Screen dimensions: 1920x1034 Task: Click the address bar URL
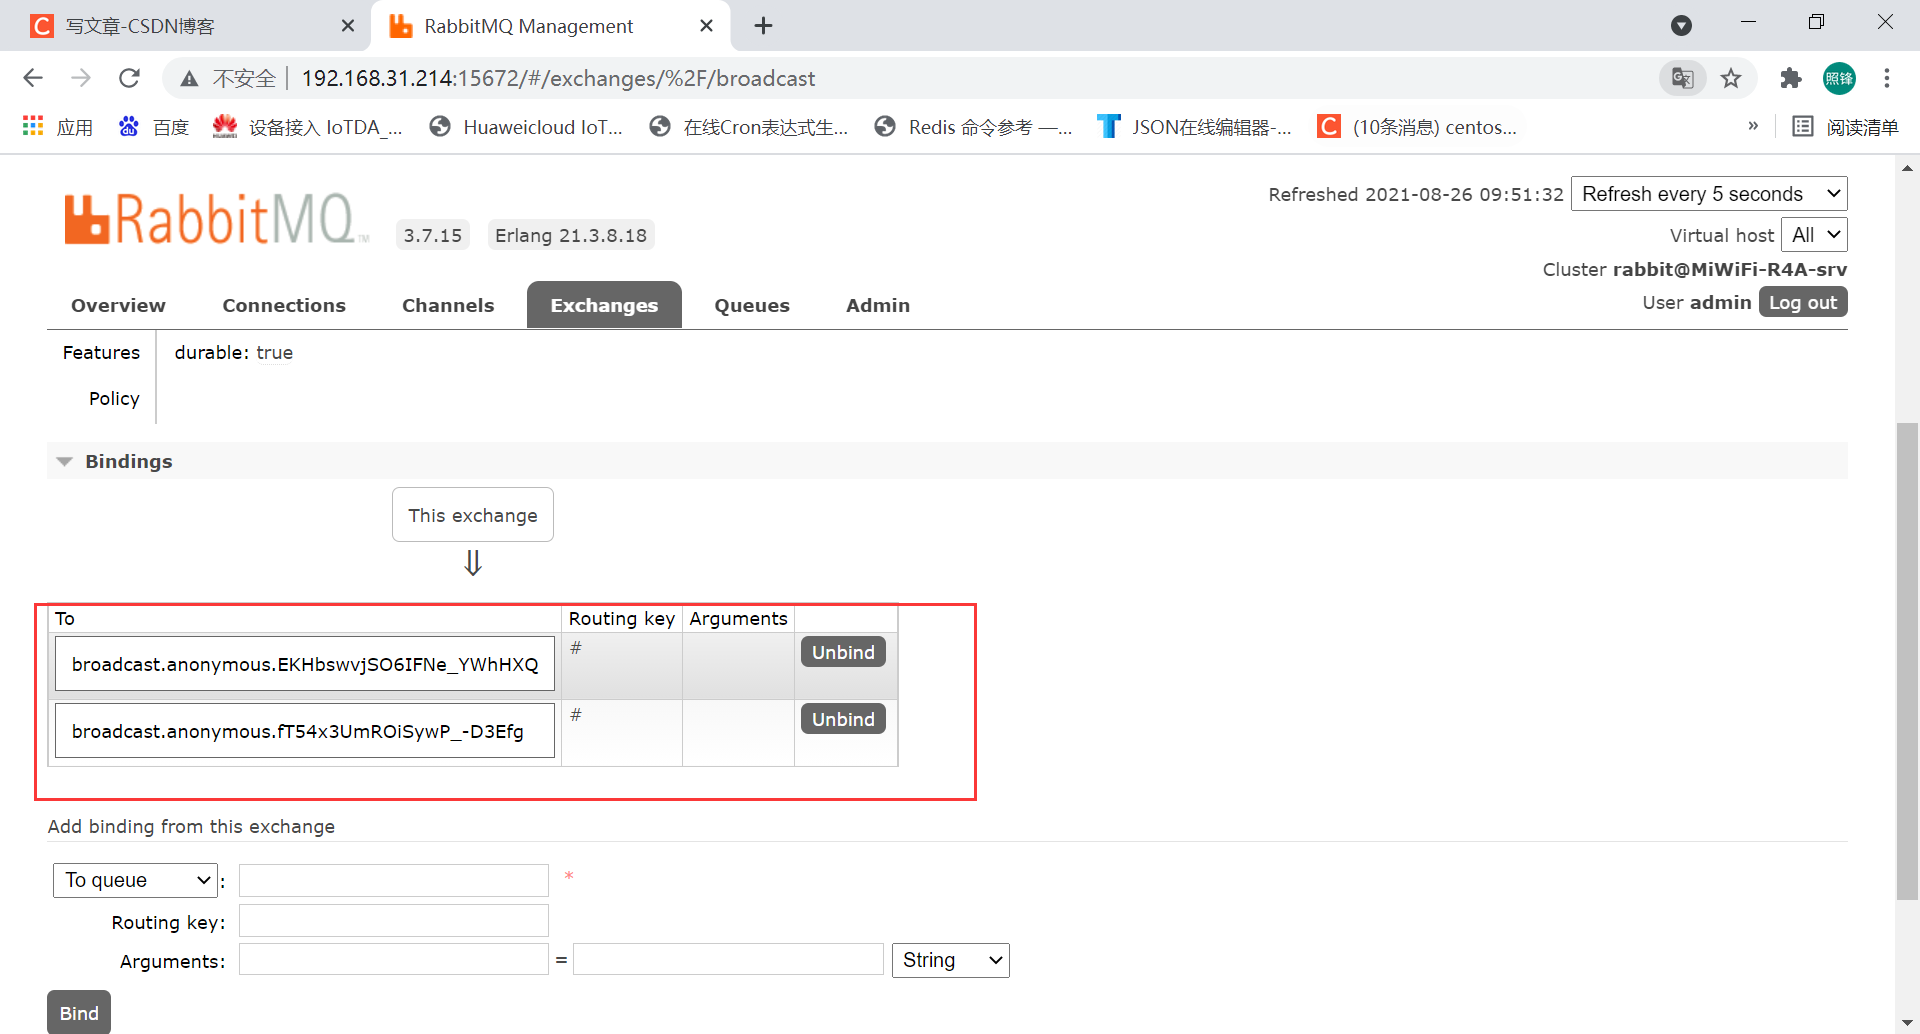click(x=558, y=78)
